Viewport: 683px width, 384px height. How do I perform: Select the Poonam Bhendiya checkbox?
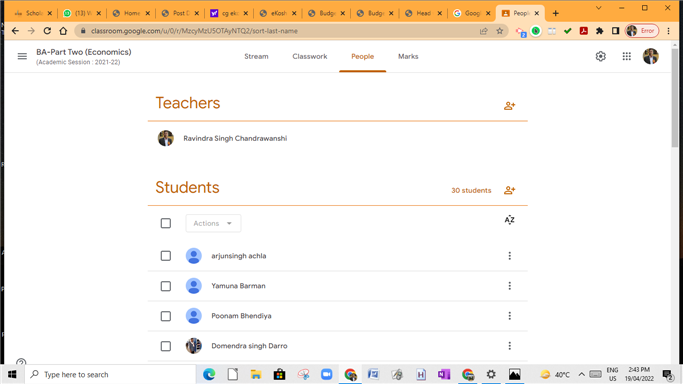coord(166,316)
